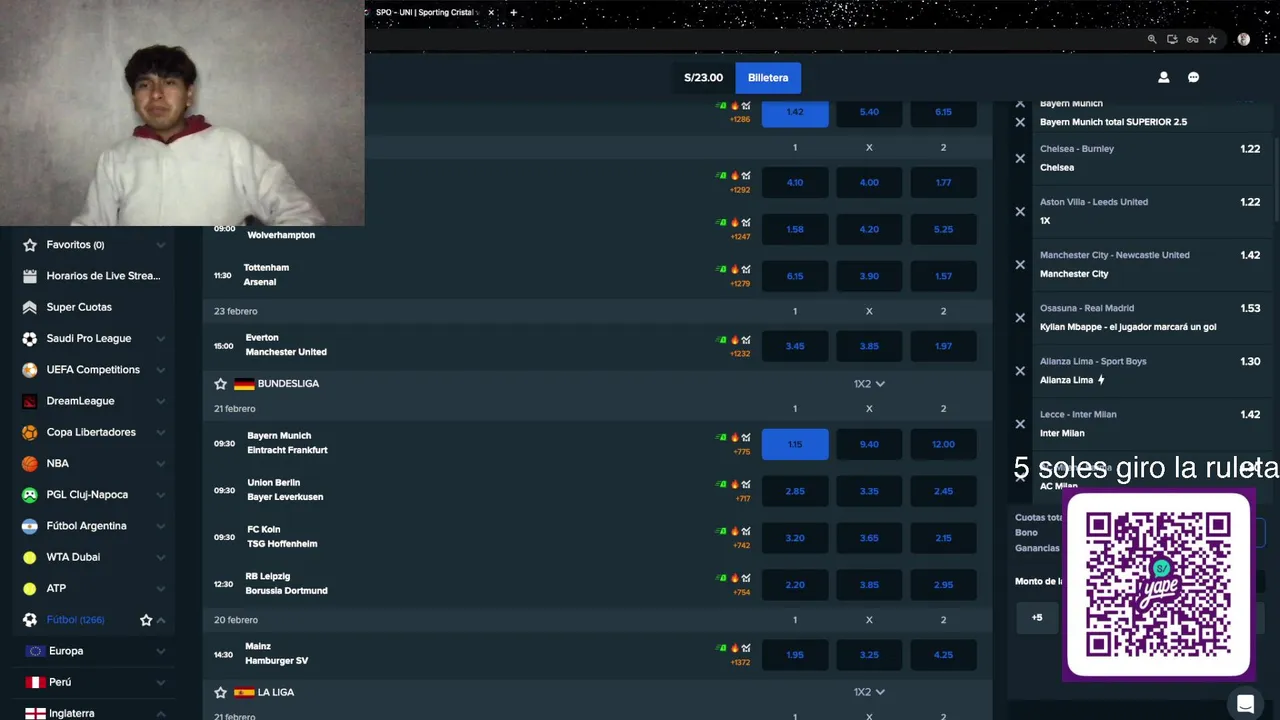1280x720 pixels.
Task: Deselect Bayern Munich win odds 1.15
Action: pos(795,444)
